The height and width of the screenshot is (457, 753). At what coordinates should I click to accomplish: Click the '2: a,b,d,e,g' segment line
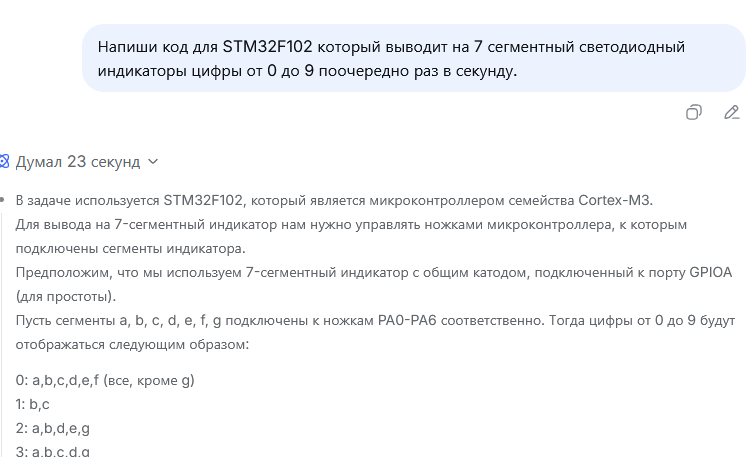point(52,428)
